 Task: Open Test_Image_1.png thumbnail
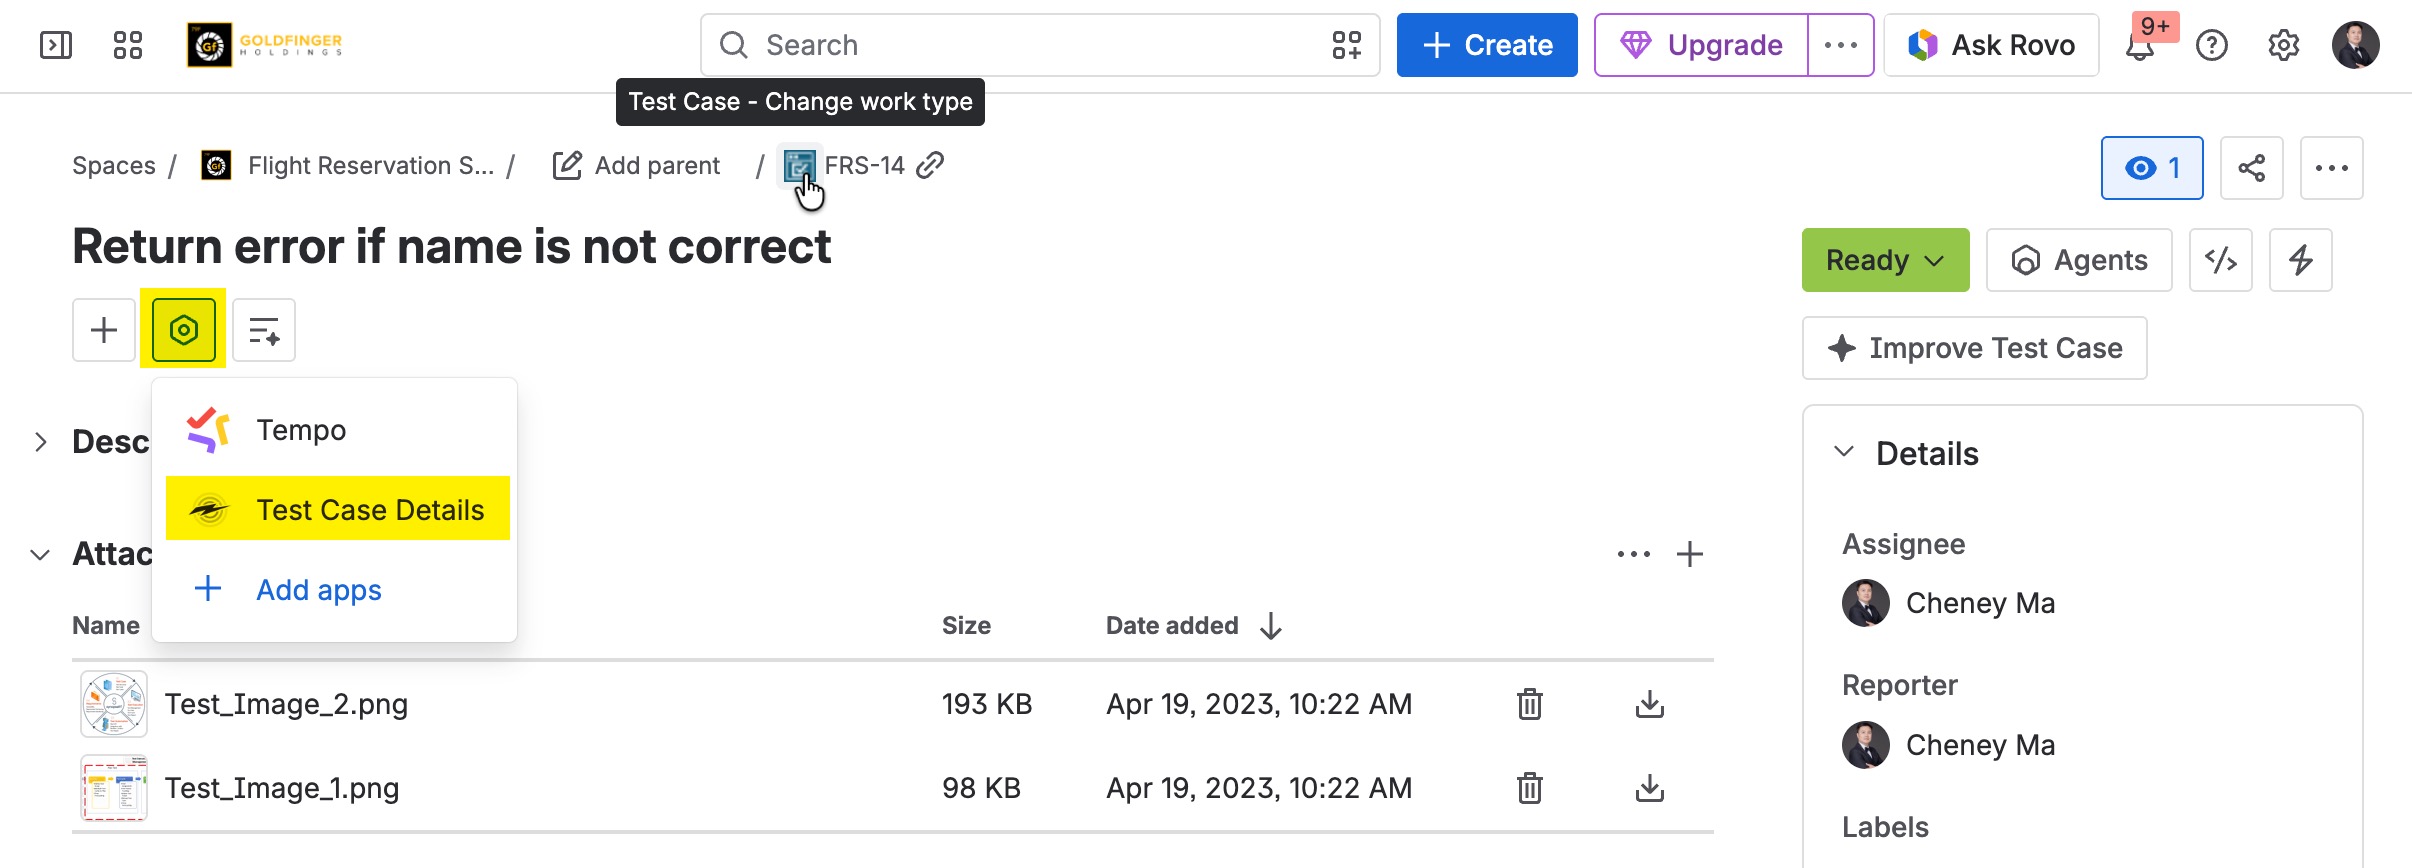(114, 788)
